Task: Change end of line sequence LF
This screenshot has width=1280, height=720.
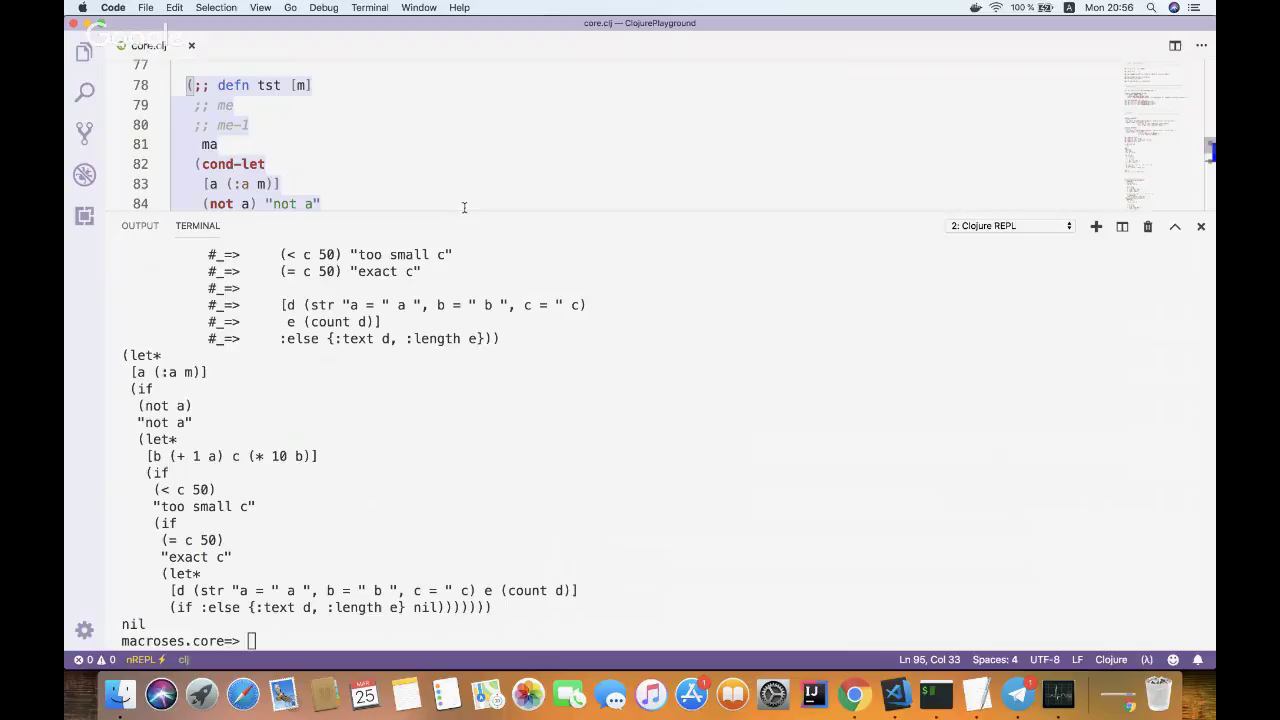Action: pos(1077,660)
